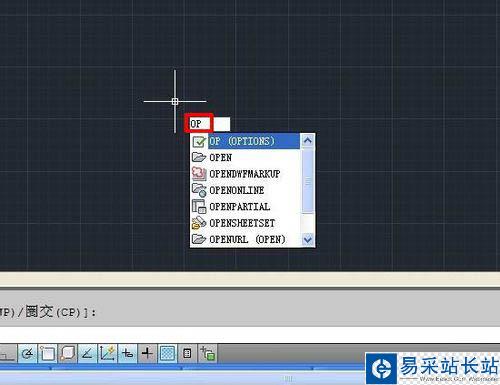Toggle Transparency display status icon
This screenshot has height=385, width=500.
click(x=167, y=353)
